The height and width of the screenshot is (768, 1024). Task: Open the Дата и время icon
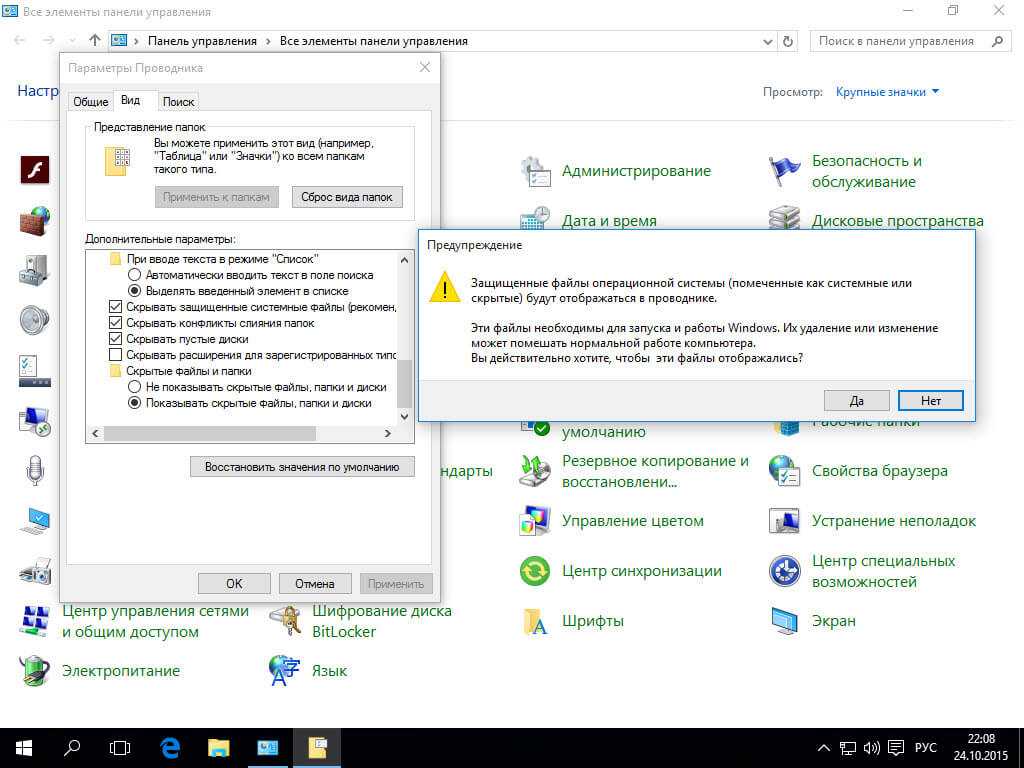tap(536, 219)
